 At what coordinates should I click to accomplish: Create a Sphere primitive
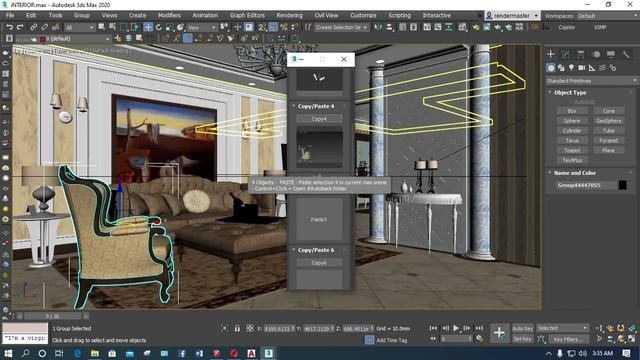tap(572, 121)
